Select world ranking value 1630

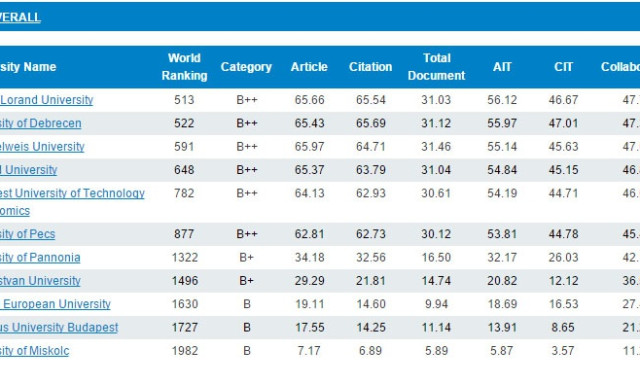184,304
